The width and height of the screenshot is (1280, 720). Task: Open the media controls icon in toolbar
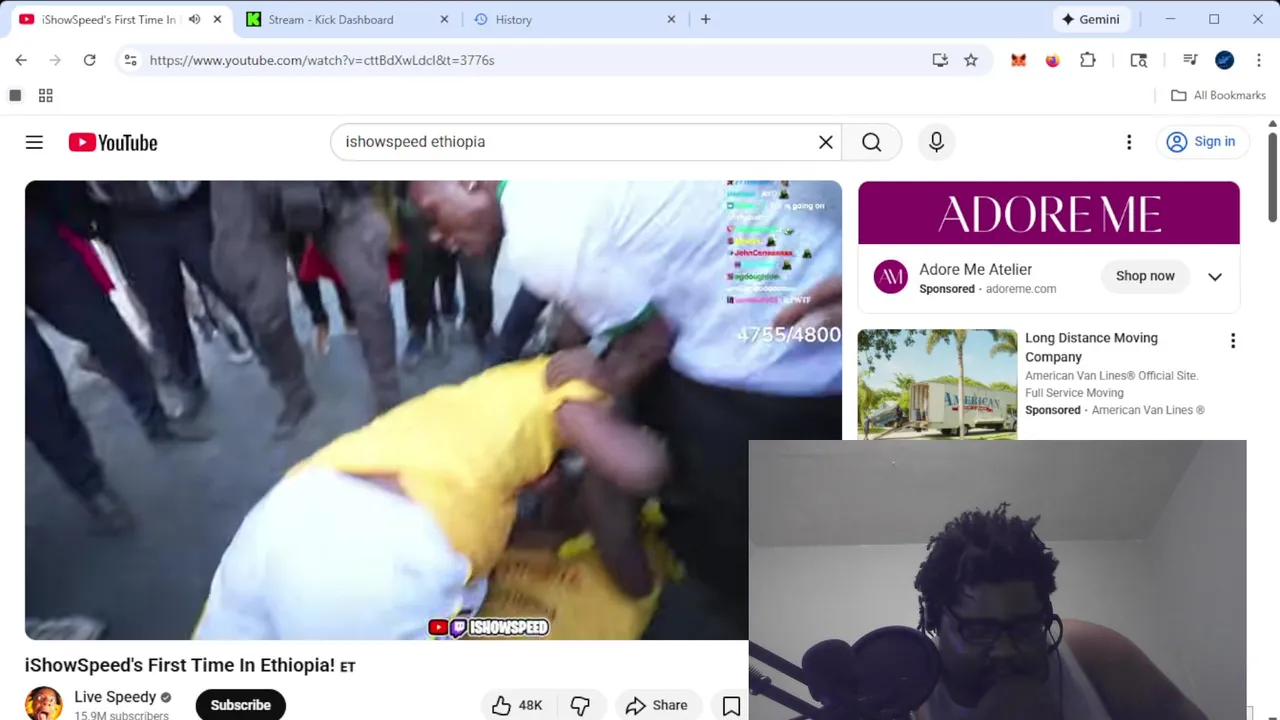1190,60
